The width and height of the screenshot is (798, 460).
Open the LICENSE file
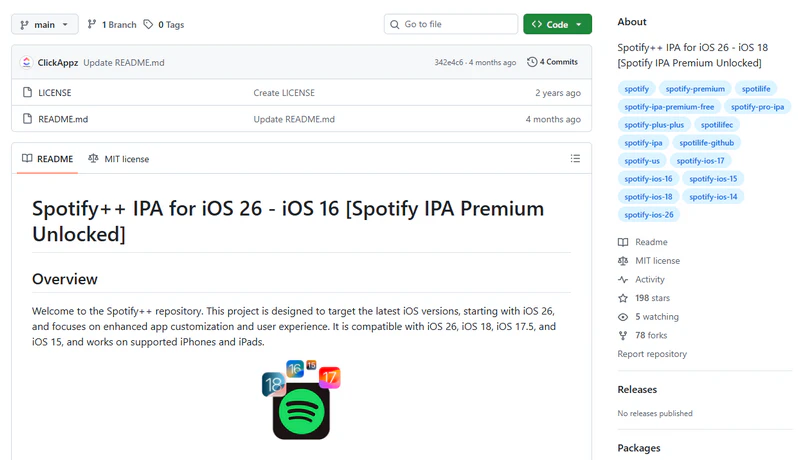pos(54,93)
